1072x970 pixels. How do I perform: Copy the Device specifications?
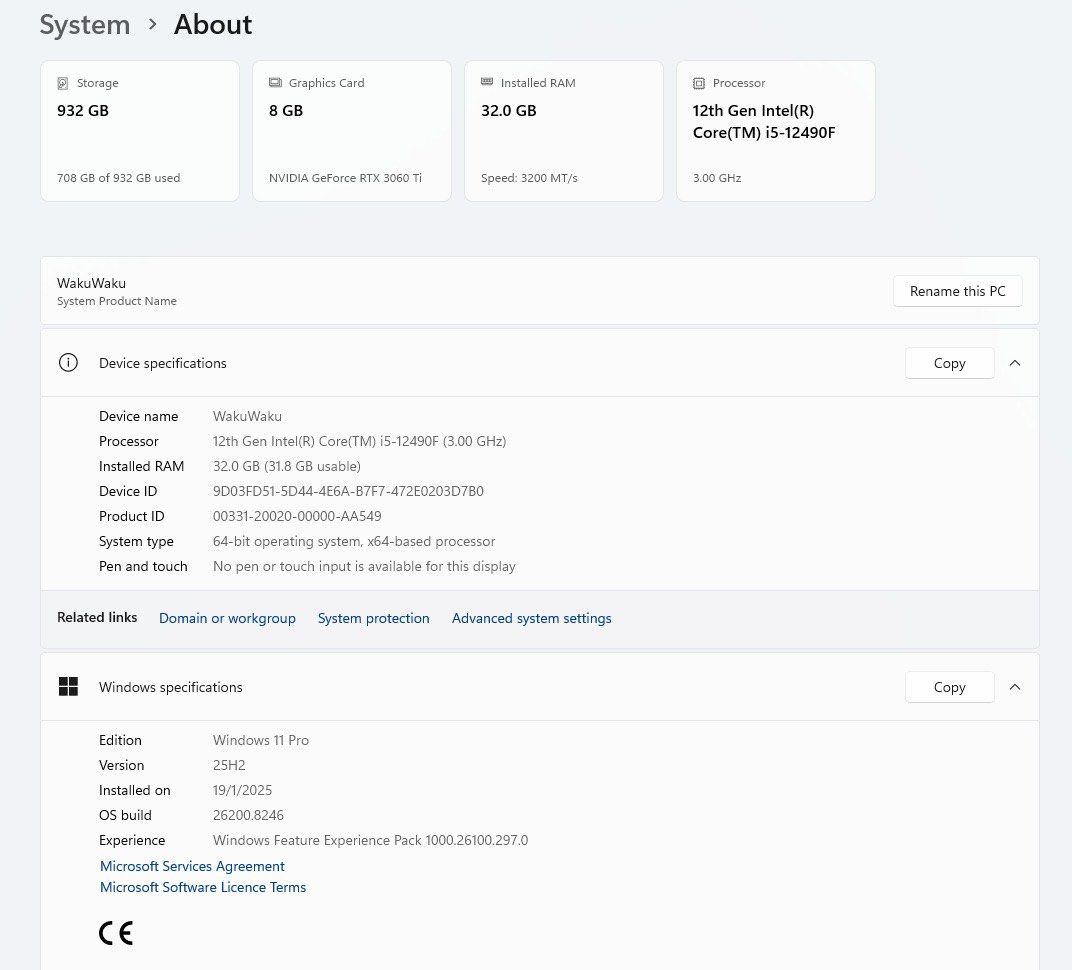pos(950,363)
